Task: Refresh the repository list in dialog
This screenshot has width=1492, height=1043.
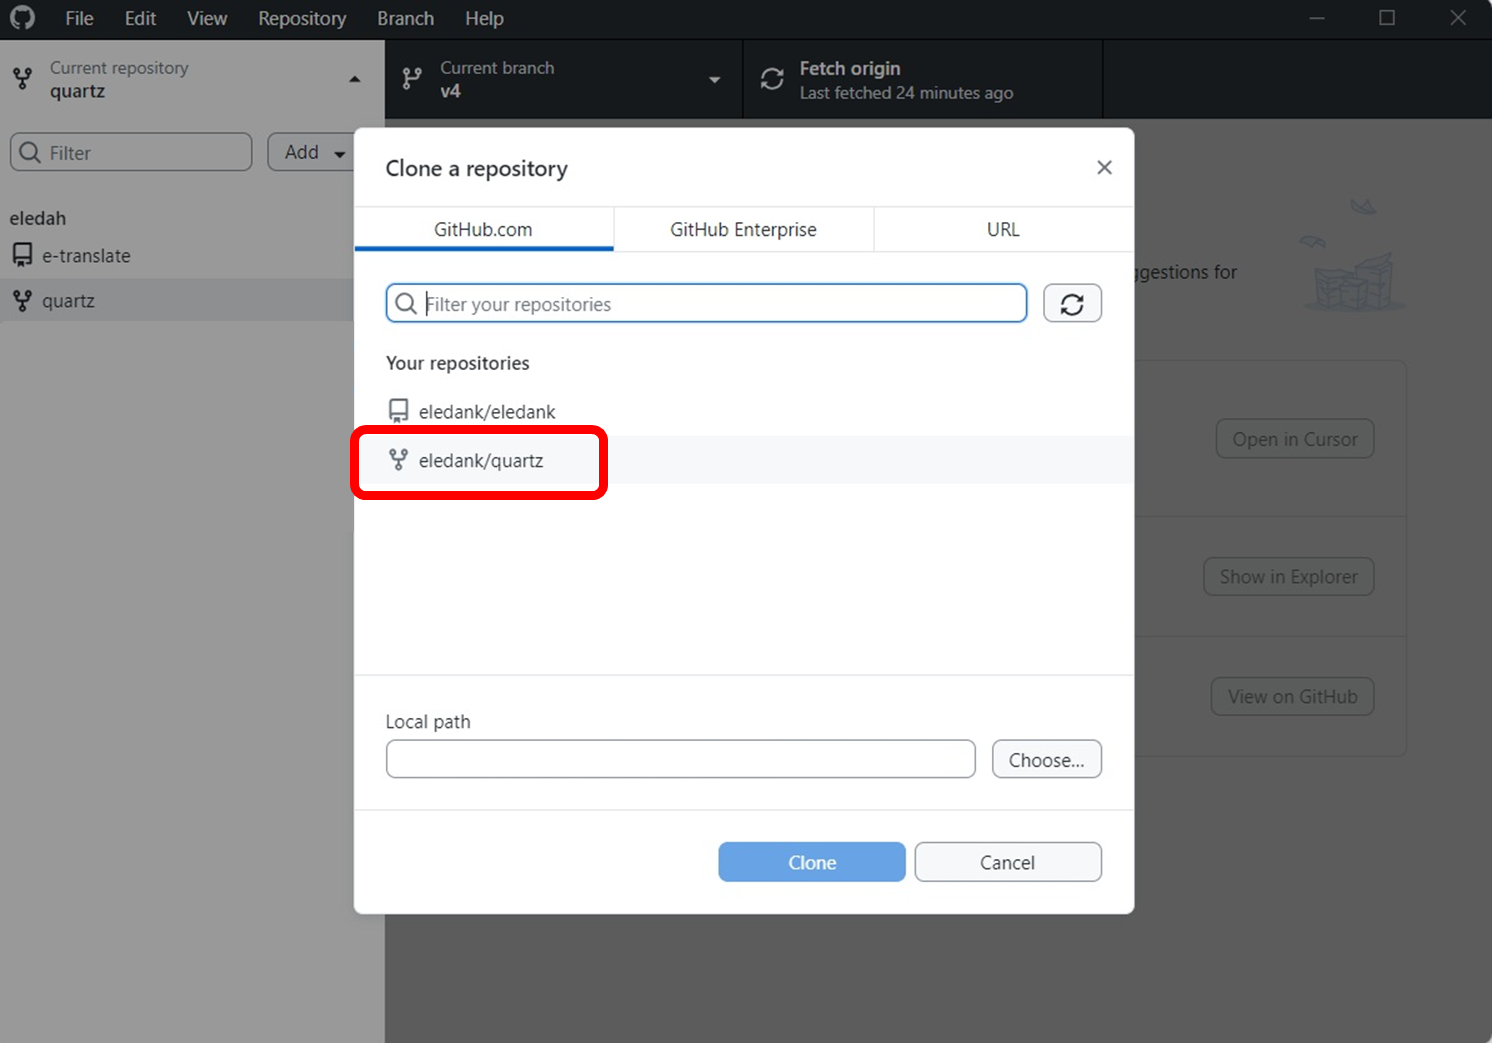Action: pyautogui.click(x=1072, y=303)
